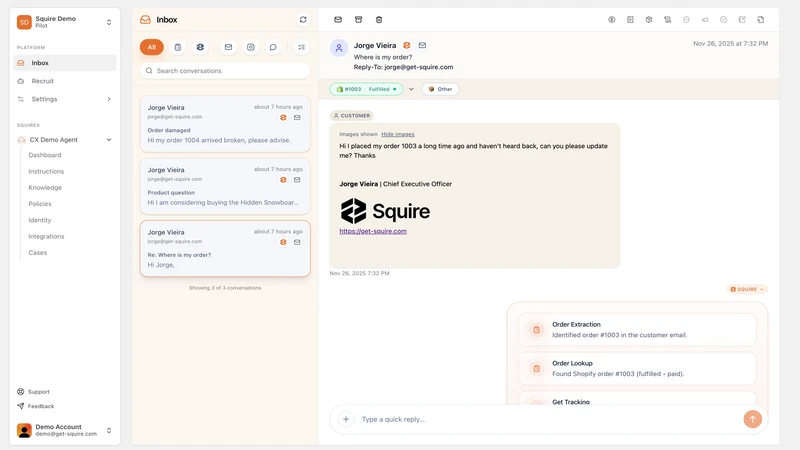This screenshot has height=450, width=800.
Task: Filter inbox by Squire logo icon
Action: [200, 47]
